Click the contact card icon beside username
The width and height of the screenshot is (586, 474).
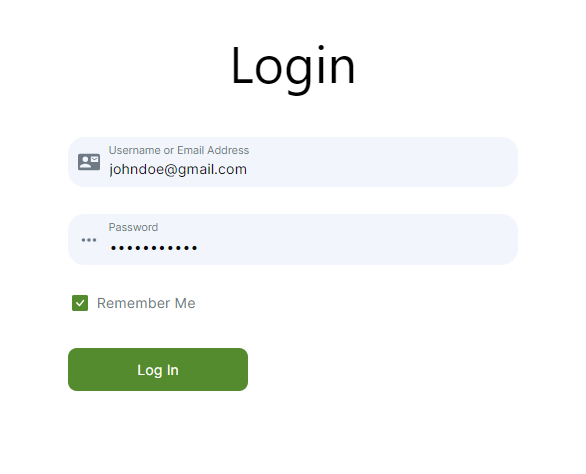pos(89,162)
